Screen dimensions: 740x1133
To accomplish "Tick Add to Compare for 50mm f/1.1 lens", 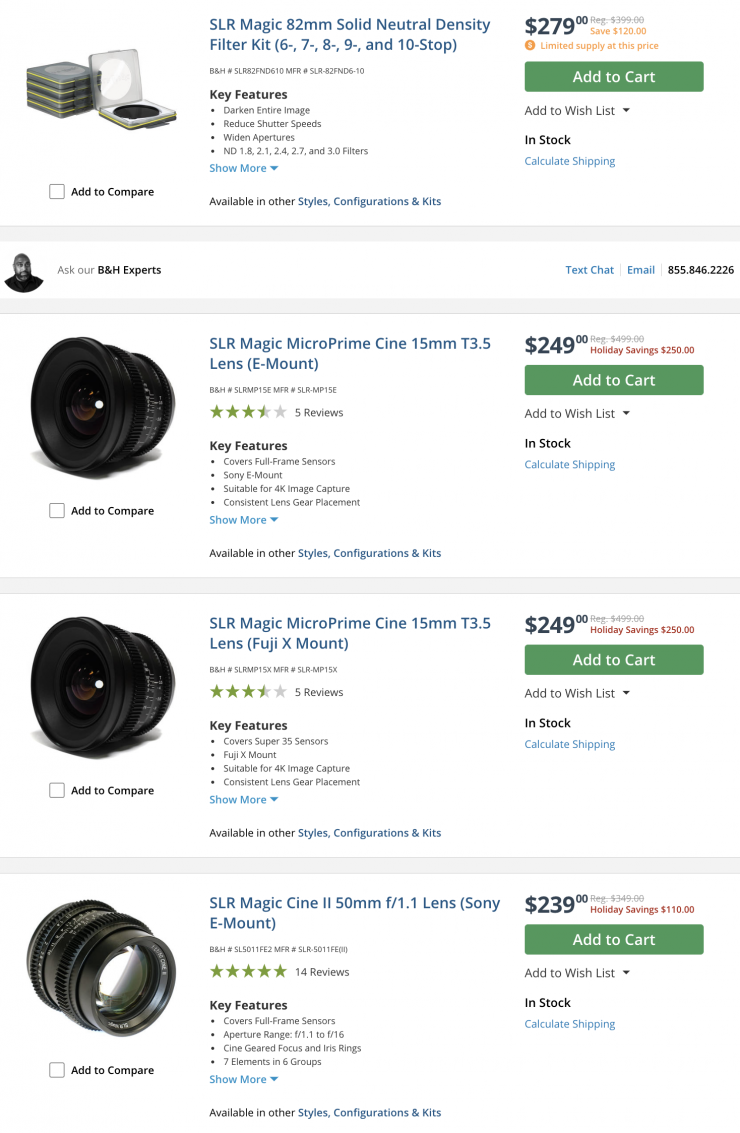I will [x=57, y=1070].
